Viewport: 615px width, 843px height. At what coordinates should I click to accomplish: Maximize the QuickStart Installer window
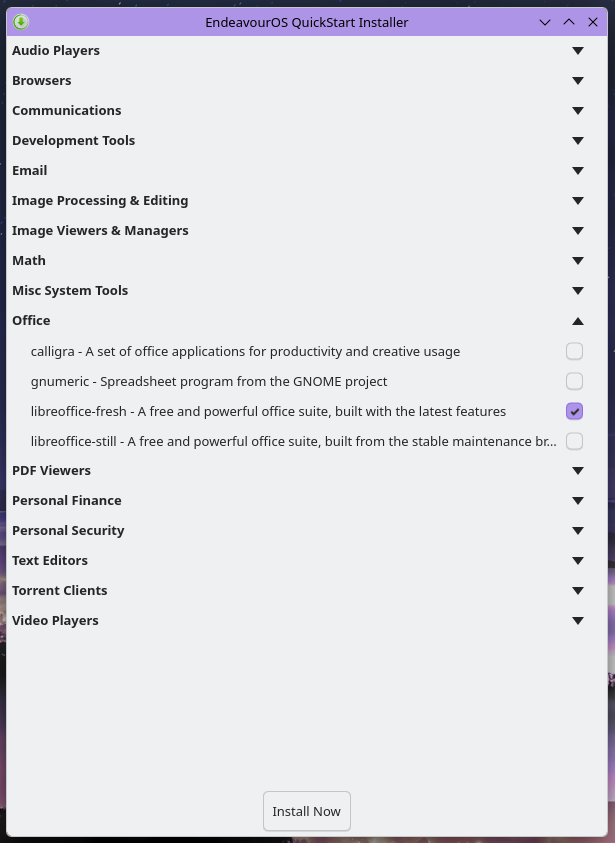pos(569,22)
